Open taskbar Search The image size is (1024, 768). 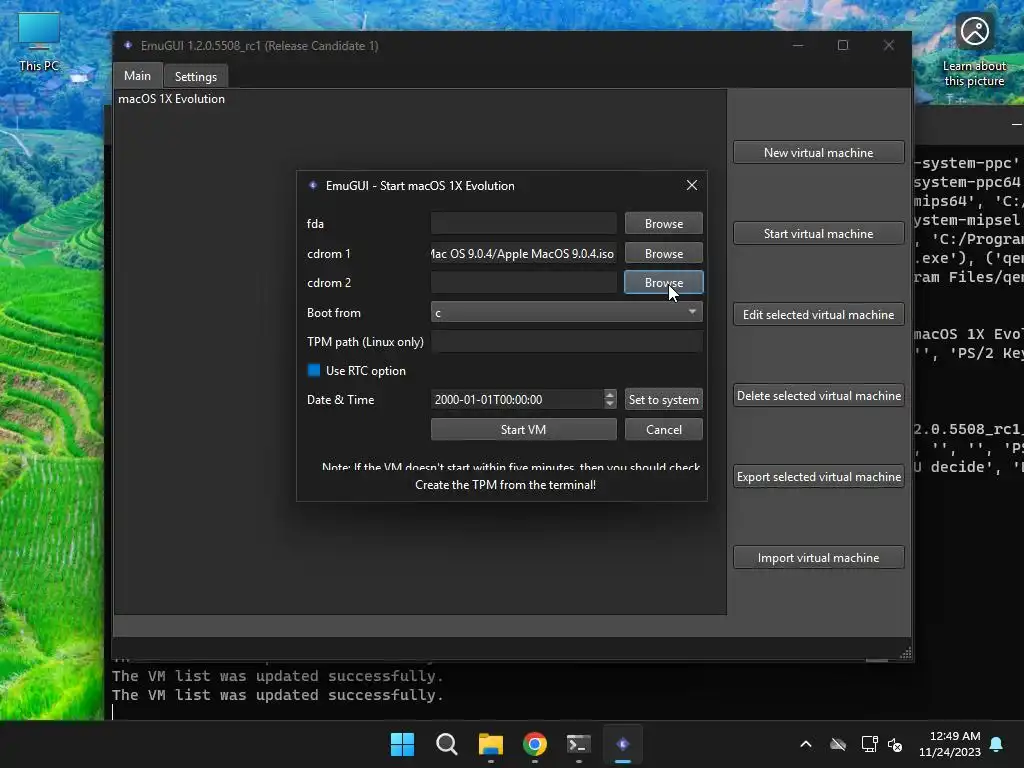pyautogui.click(x=447, y=744)
